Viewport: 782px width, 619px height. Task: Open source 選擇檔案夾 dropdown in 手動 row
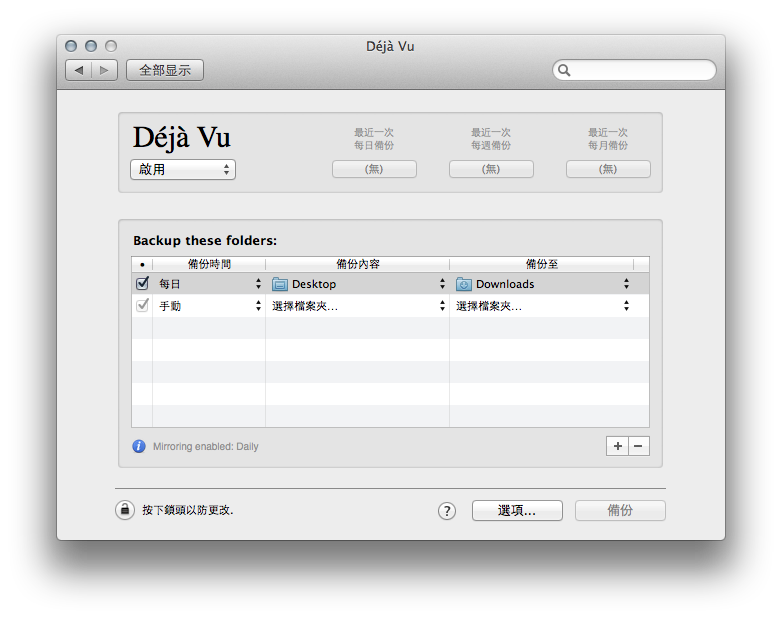point(358,306)
